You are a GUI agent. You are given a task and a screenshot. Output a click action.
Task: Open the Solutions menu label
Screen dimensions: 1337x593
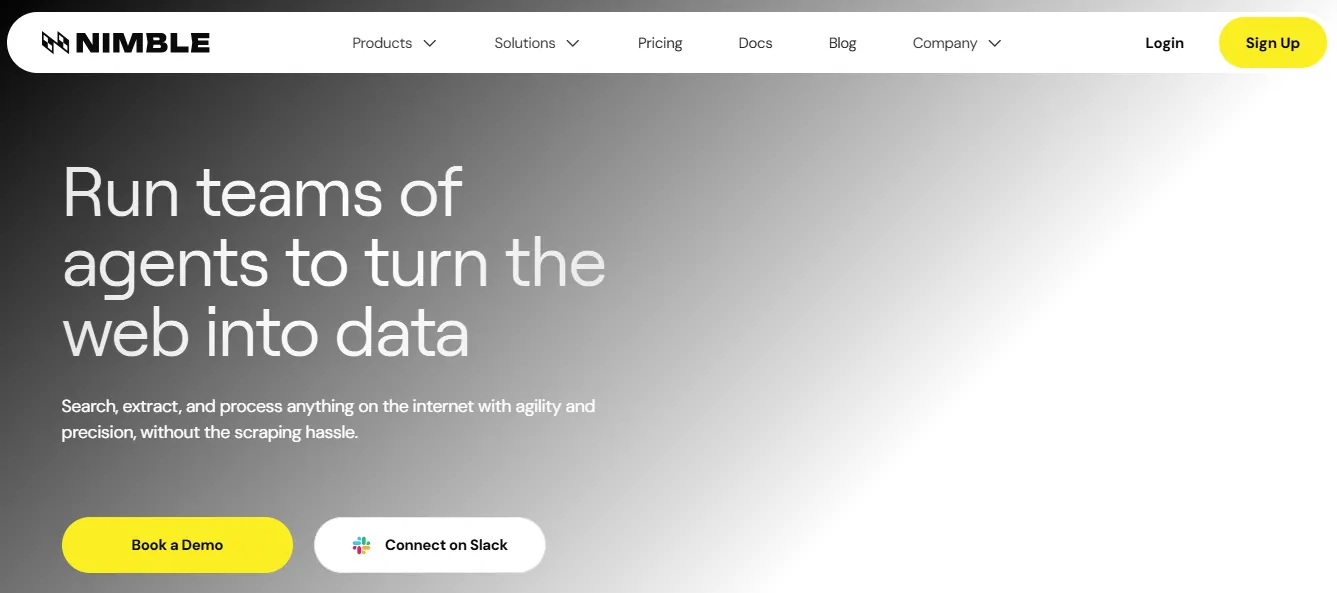[524, 43]
